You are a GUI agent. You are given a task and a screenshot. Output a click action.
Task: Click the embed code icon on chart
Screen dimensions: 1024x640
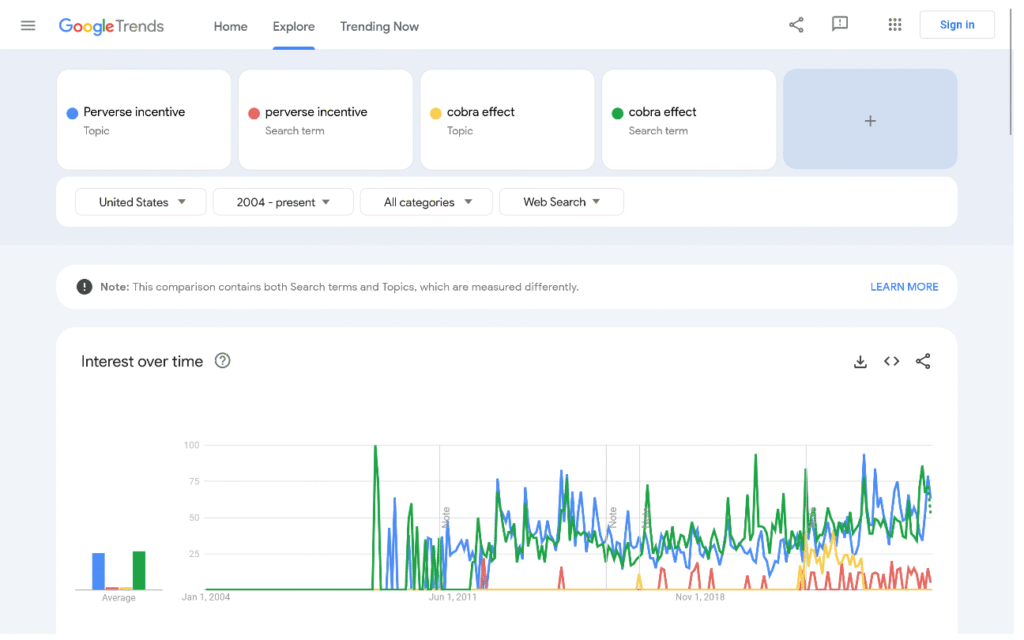[891, 362]
